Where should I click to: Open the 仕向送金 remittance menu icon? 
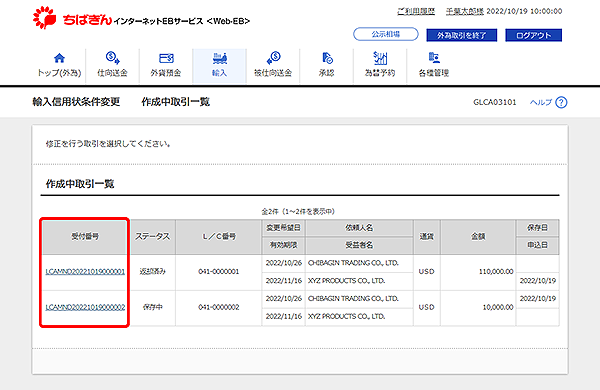point(112,58)
